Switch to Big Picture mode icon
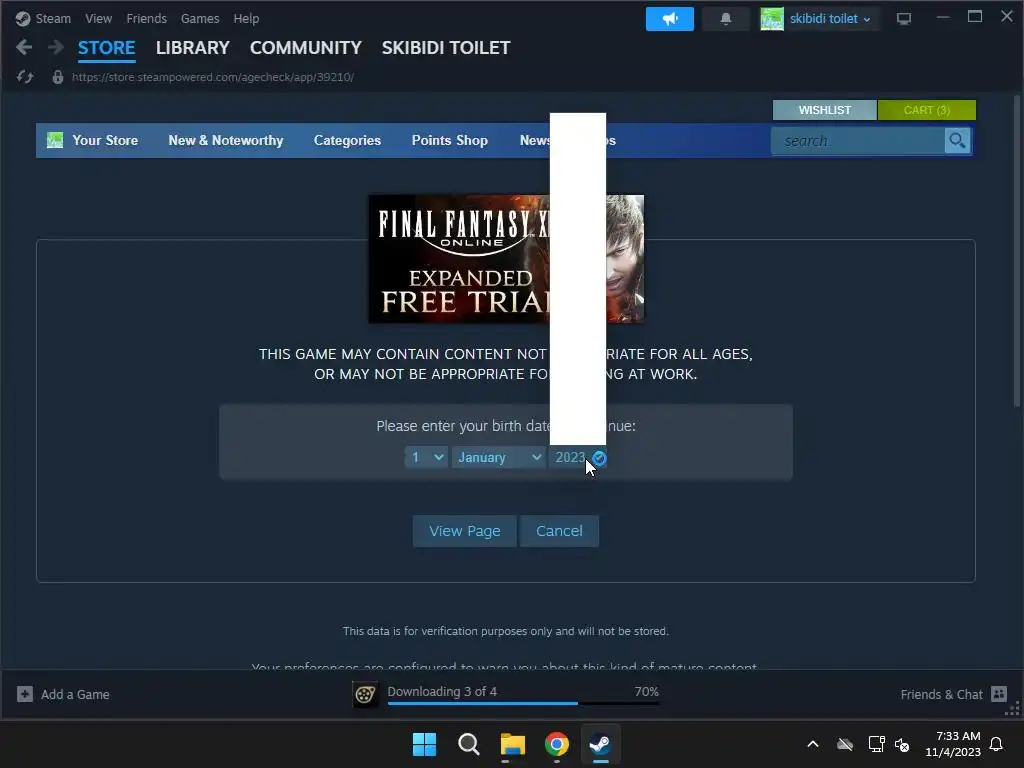 tap(904, 19)
